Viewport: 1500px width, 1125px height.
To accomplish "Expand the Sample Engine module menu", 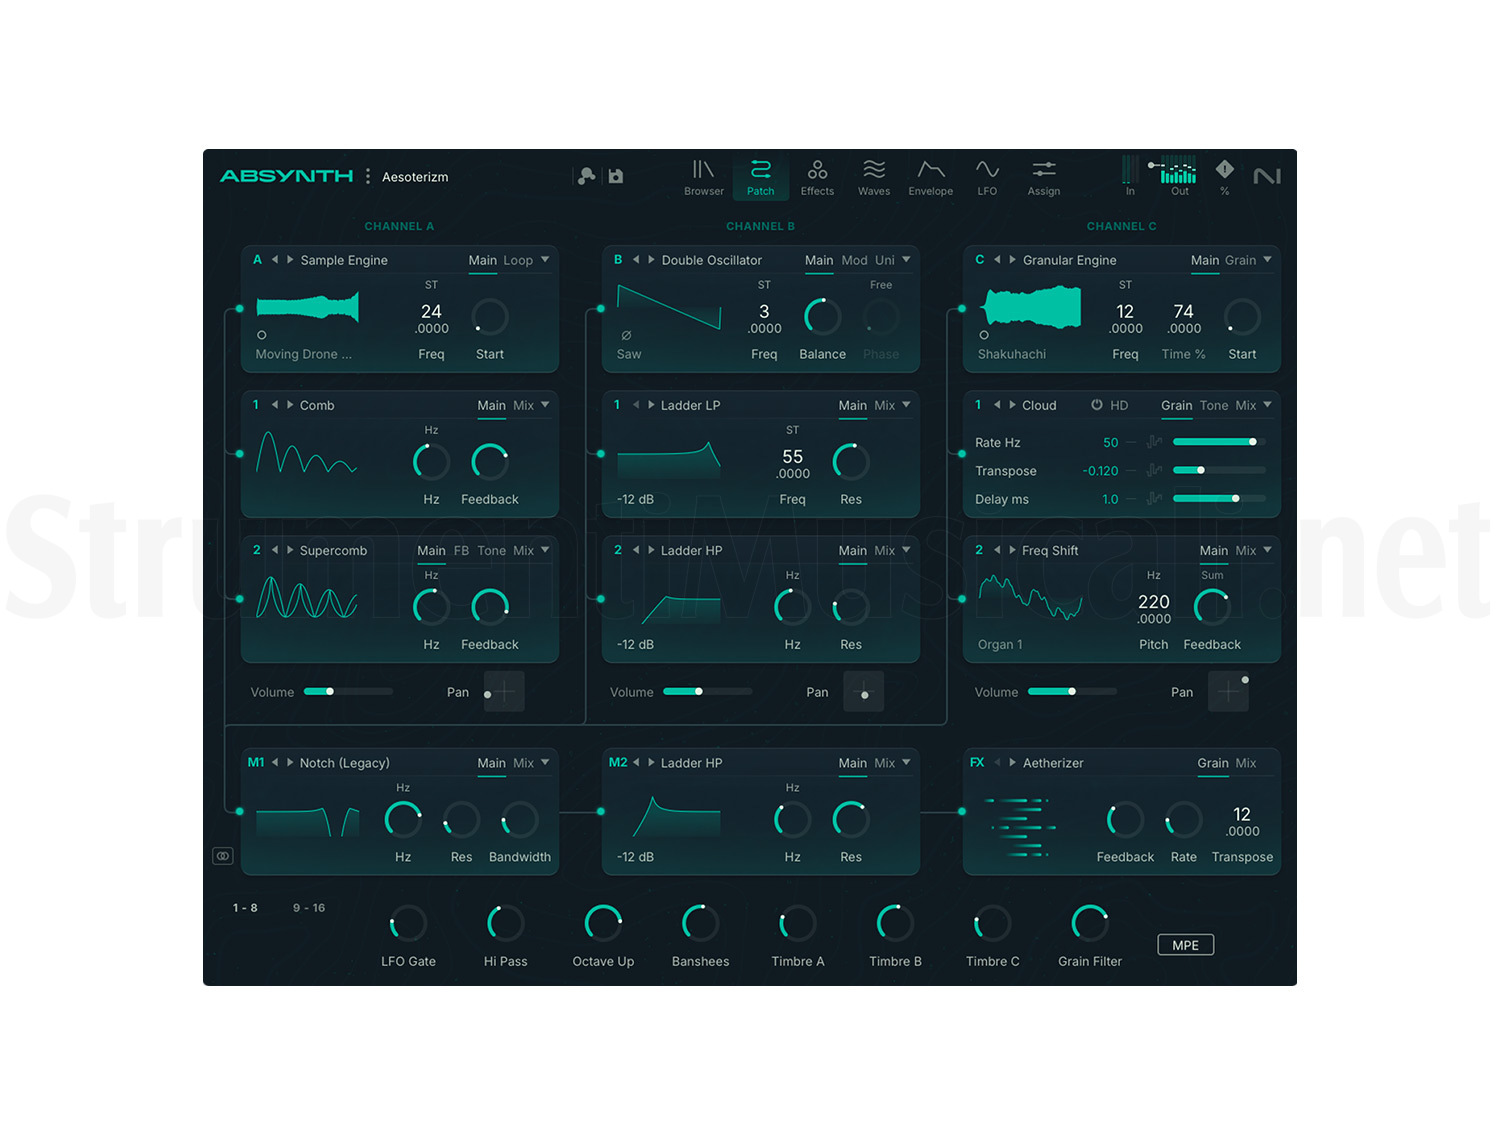I will (x=545, y=260).
